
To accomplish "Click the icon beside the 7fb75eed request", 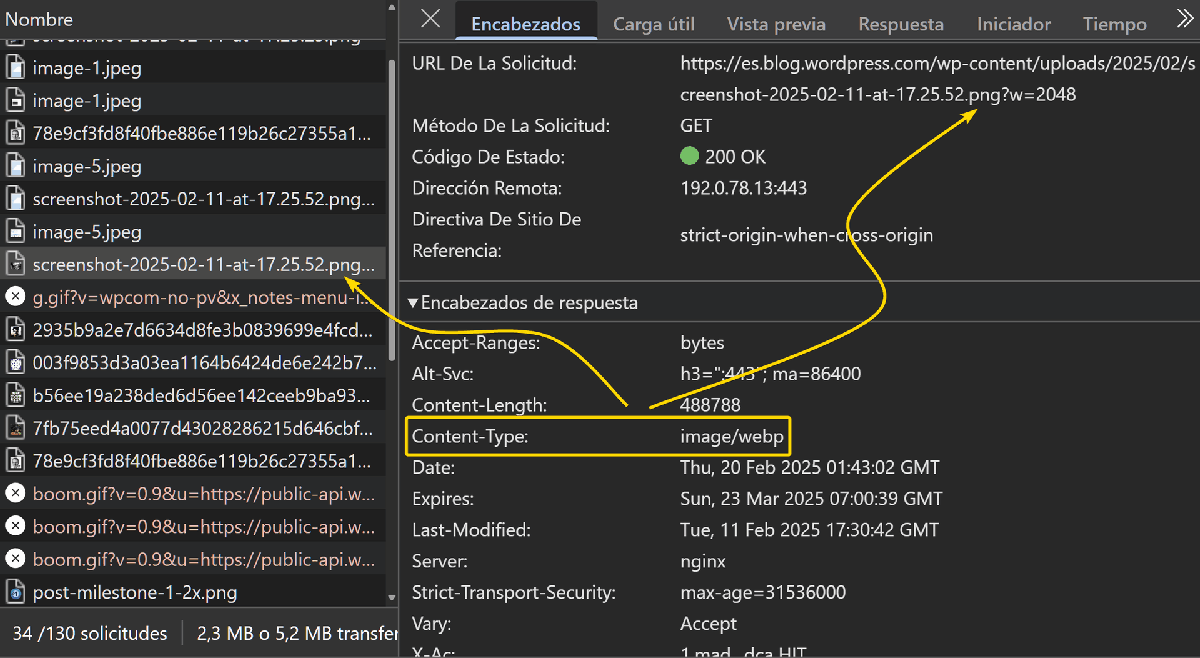I will [x=14, y=428].
